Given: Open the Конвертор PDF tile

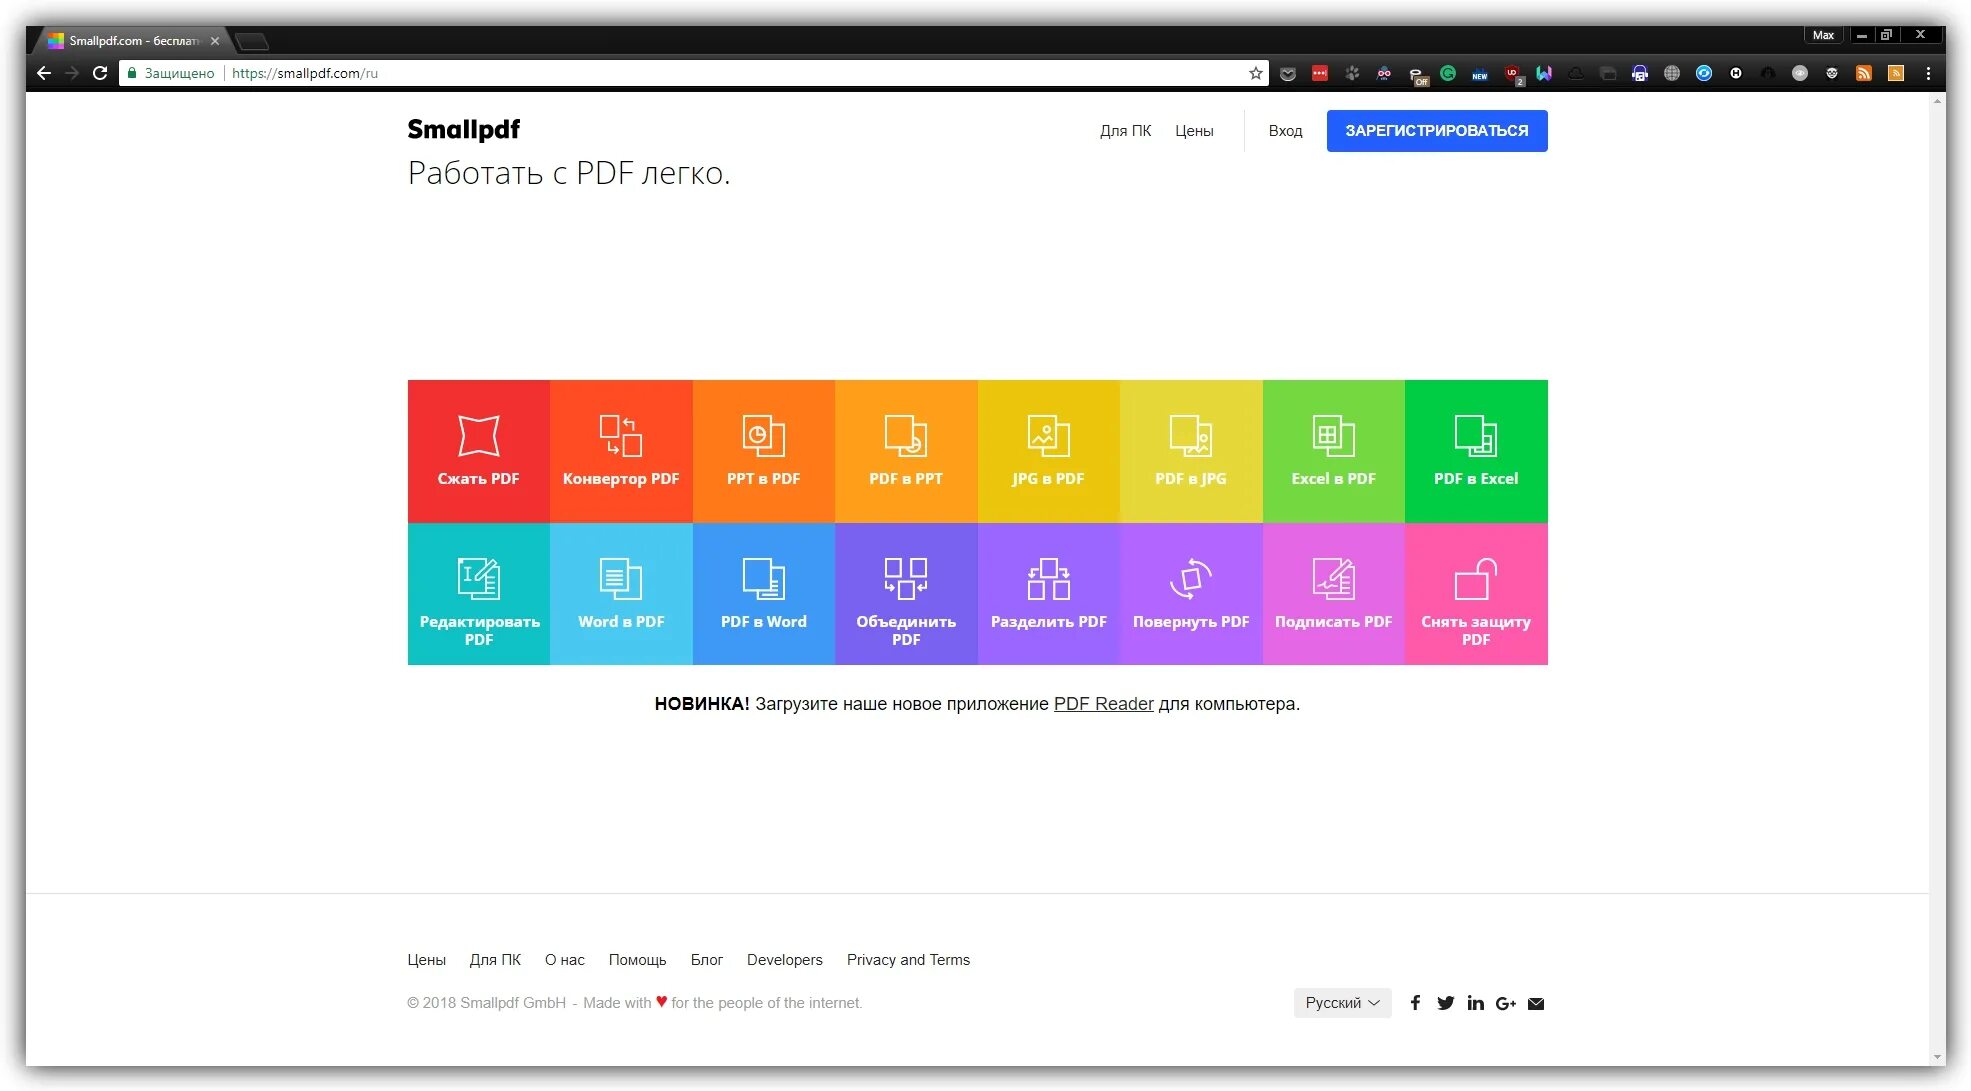Looking at the screenshot, I should coord(621,451).
